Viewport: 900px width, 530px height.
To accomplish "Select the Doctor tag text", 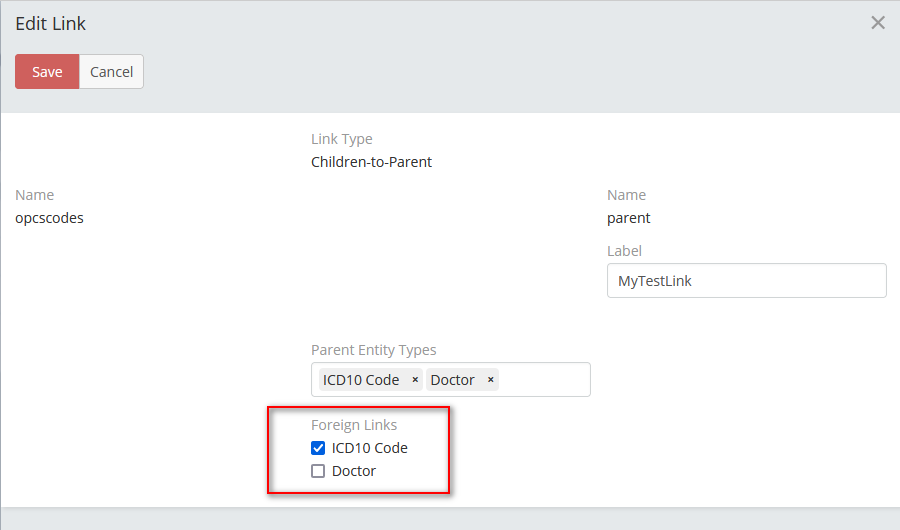I will 452,380.
